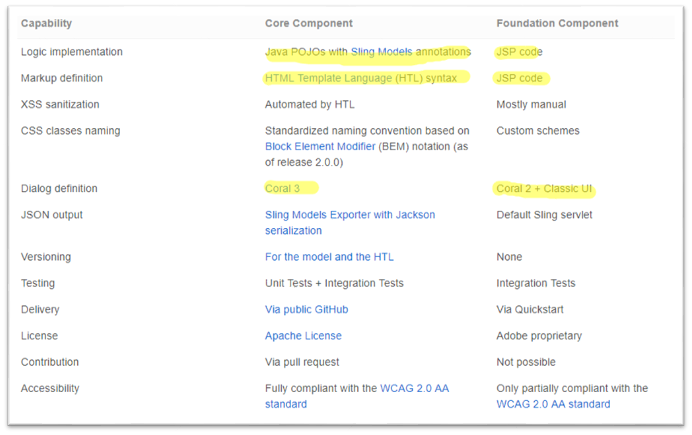Click the 'Custom schemes' cell
Screen dimensions: 692x435
coord(538,131)
